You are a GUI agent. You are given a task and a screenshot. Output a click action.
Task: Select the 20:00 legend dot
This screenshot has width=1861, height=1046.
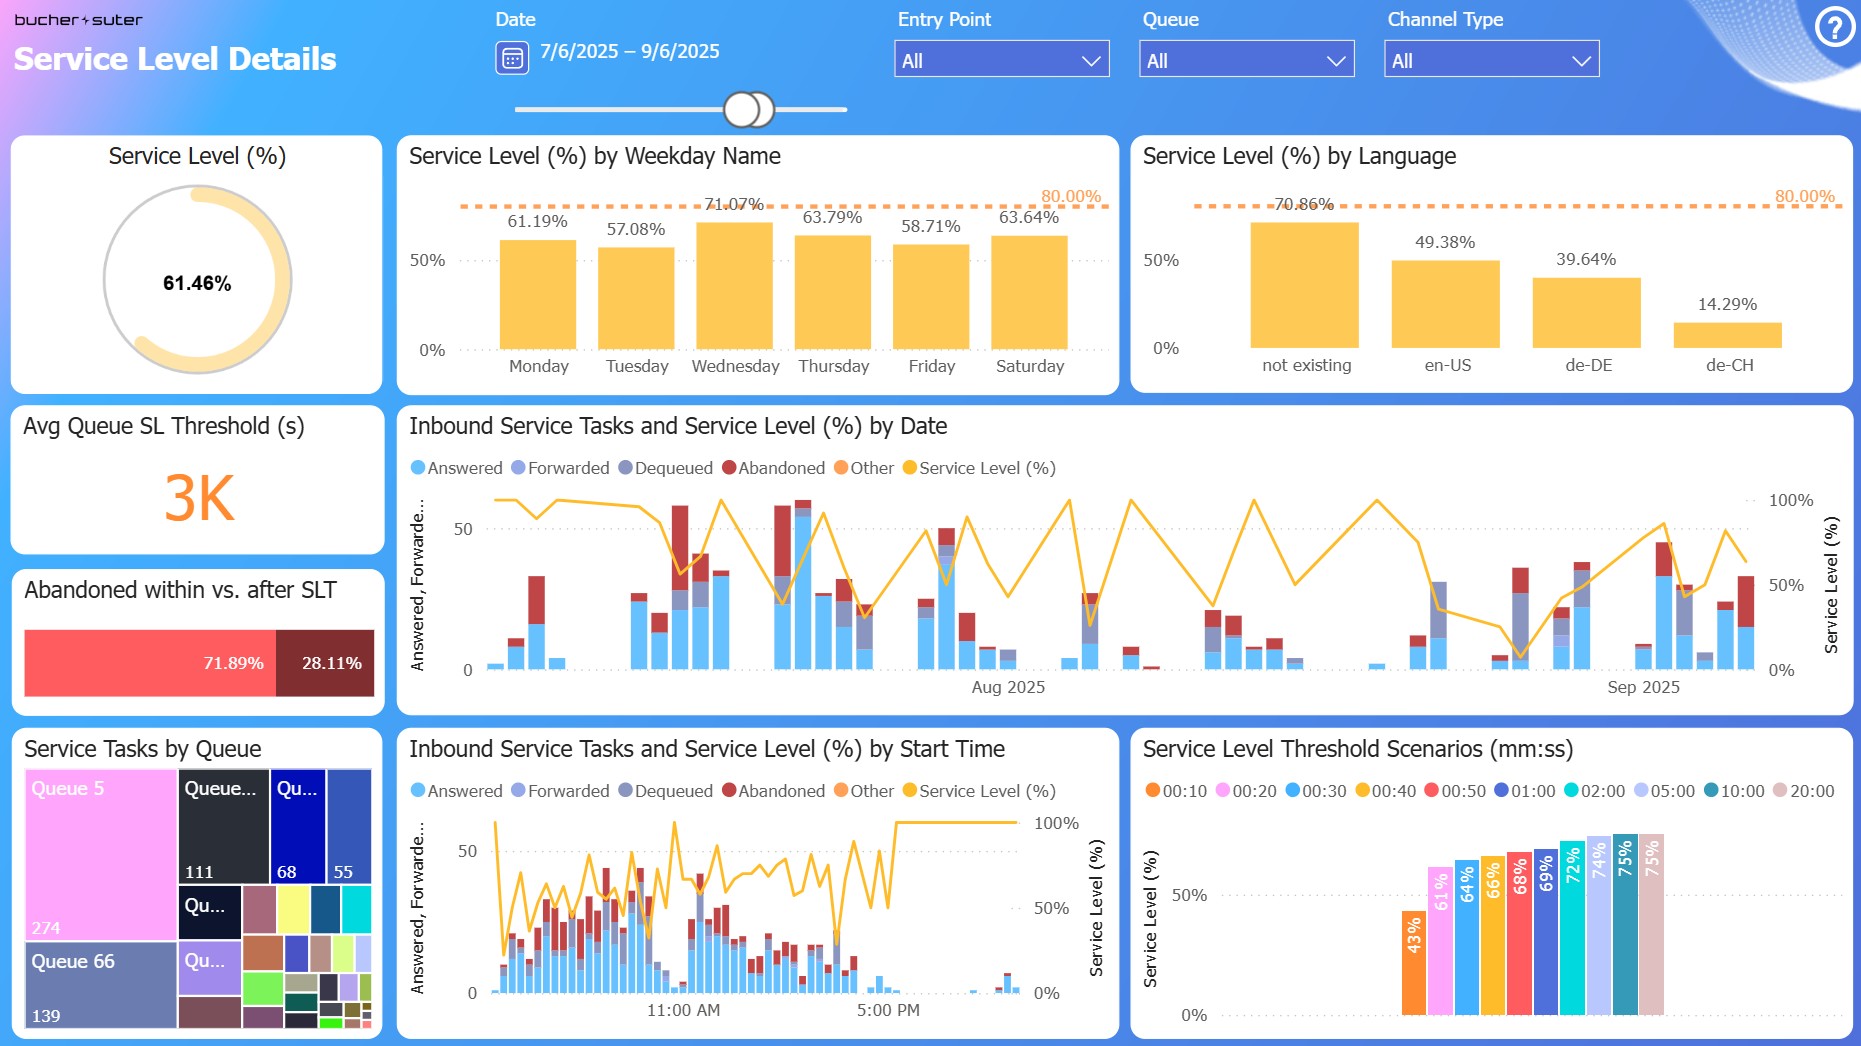(1779, 790)
